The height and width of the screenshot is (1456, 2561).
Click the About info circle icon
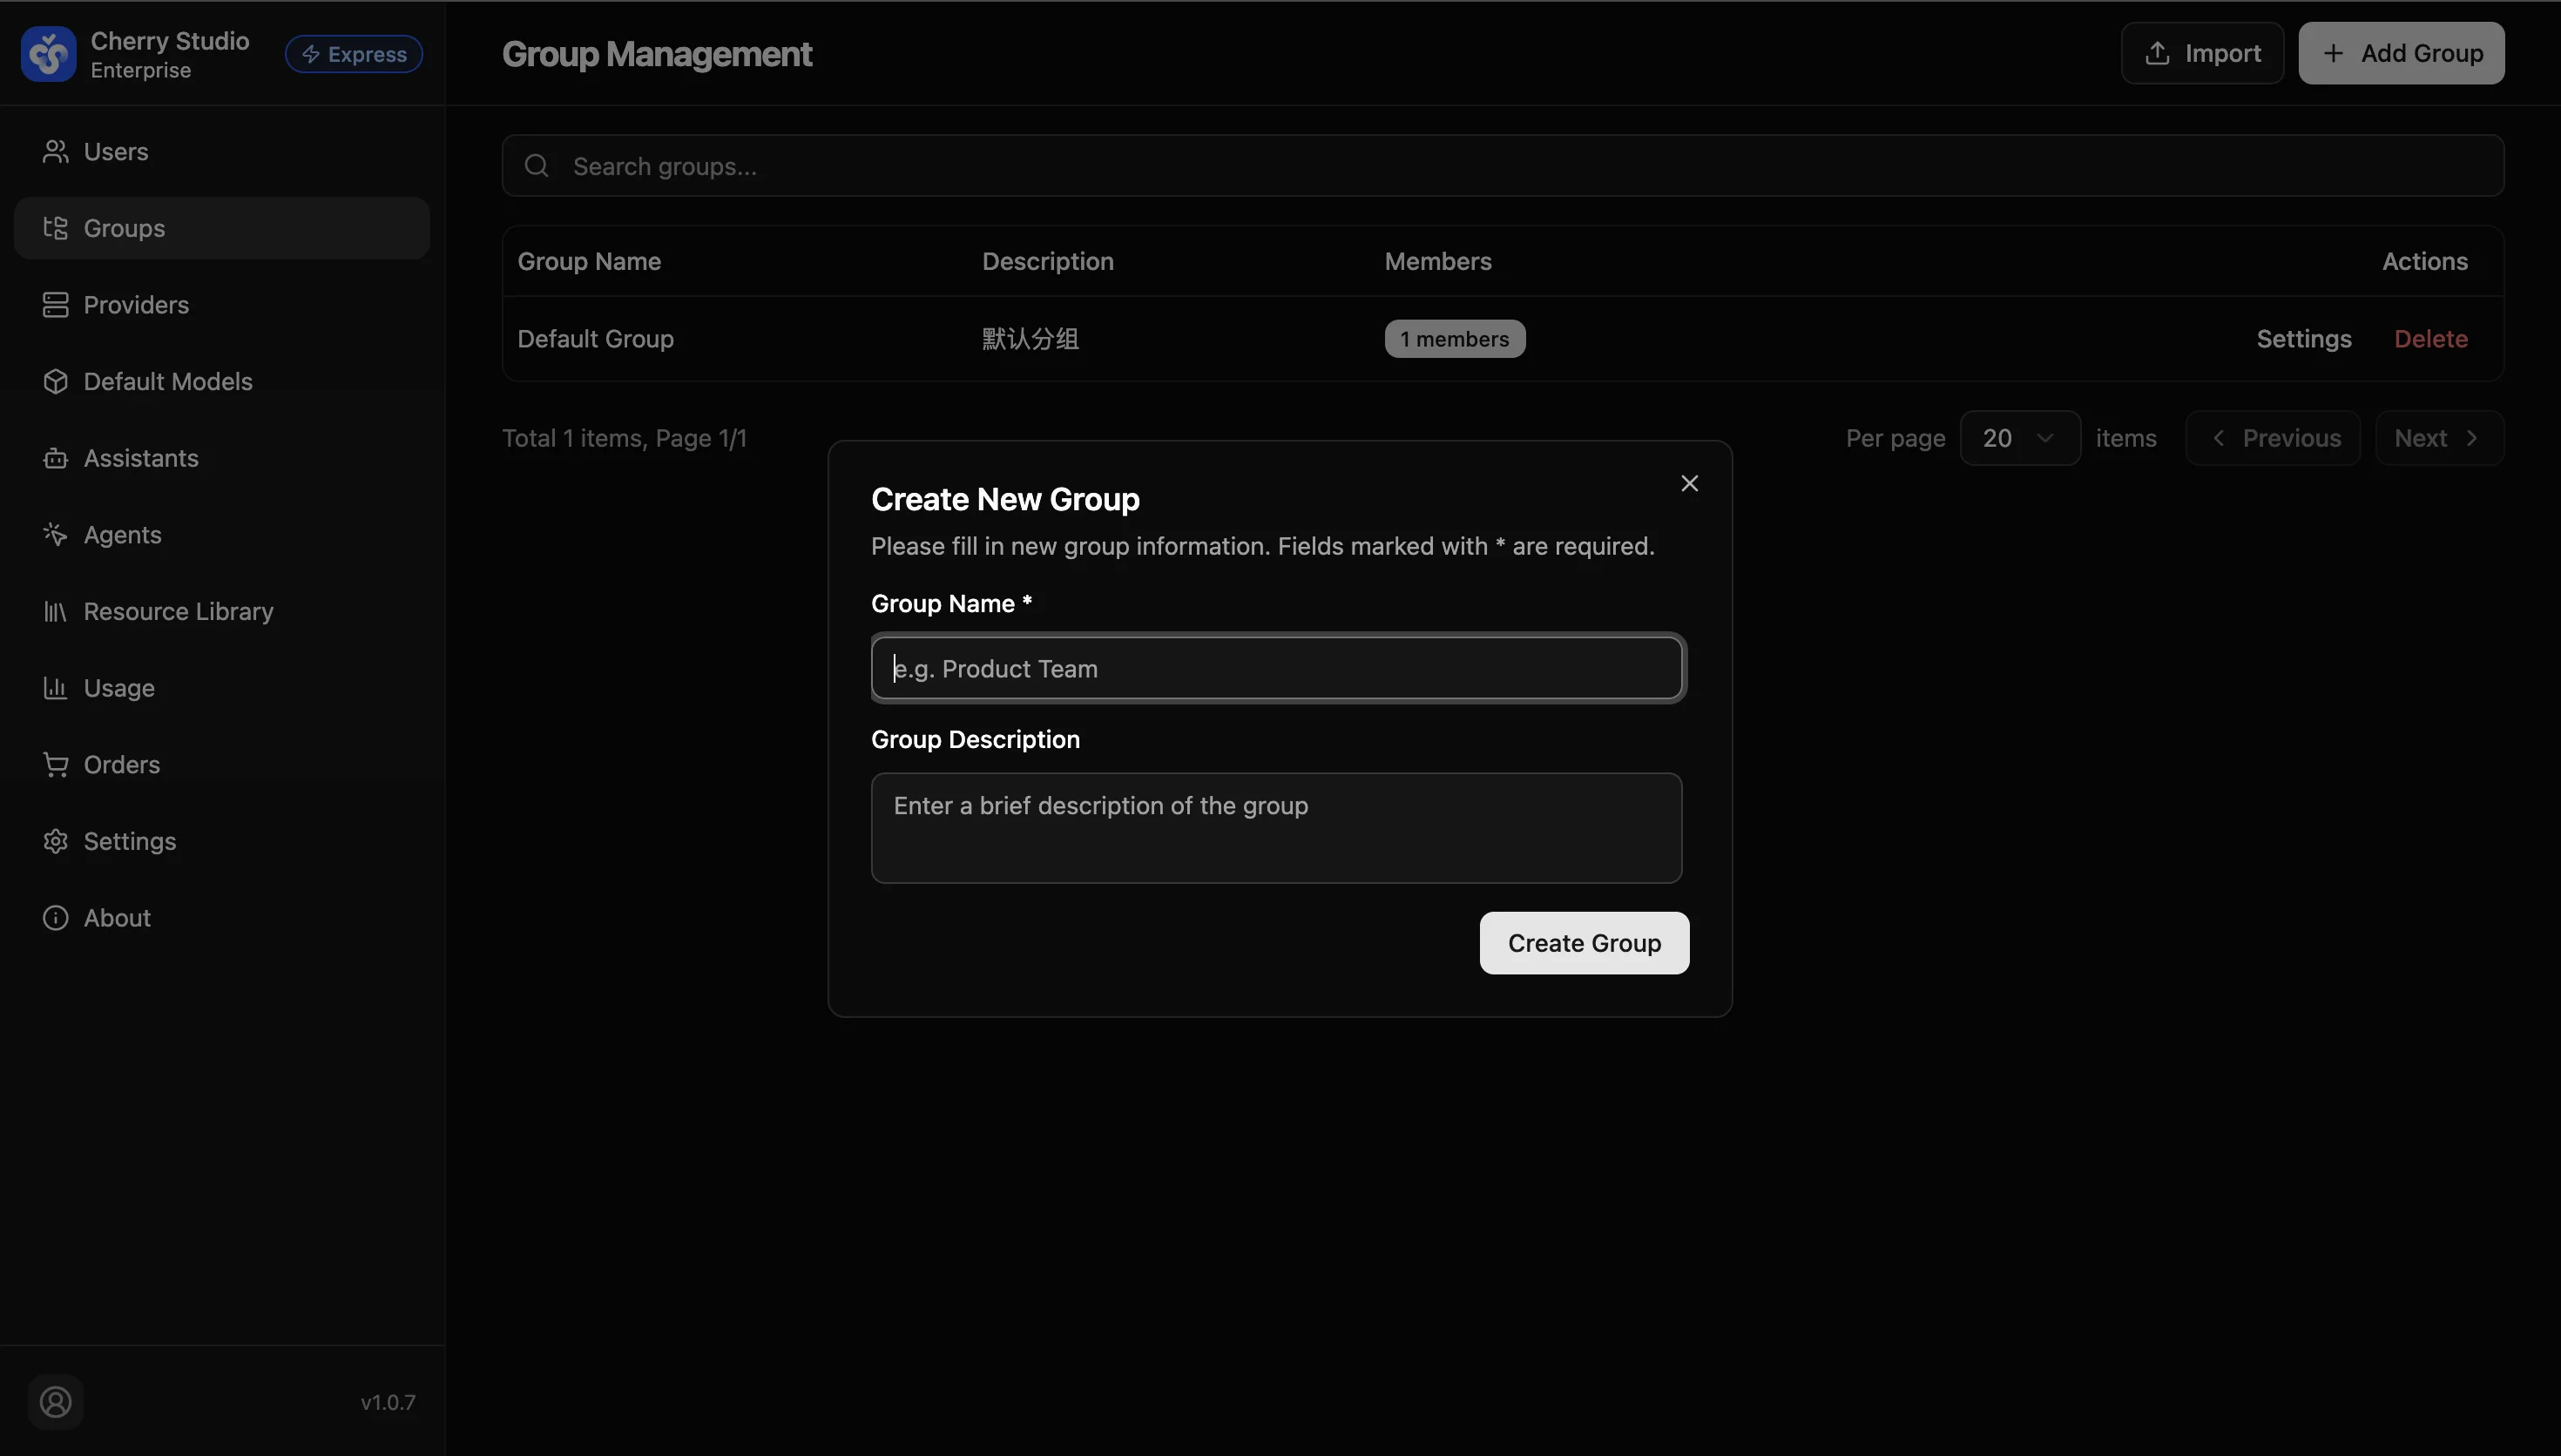tap(55, 918)
